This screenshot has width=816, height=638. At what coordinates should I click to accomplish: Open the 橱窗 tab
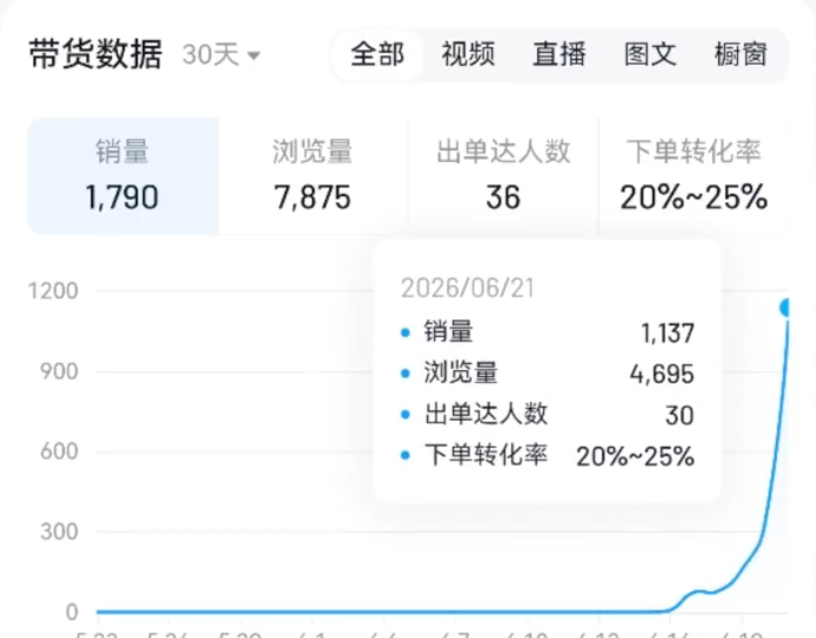point(741,55)
